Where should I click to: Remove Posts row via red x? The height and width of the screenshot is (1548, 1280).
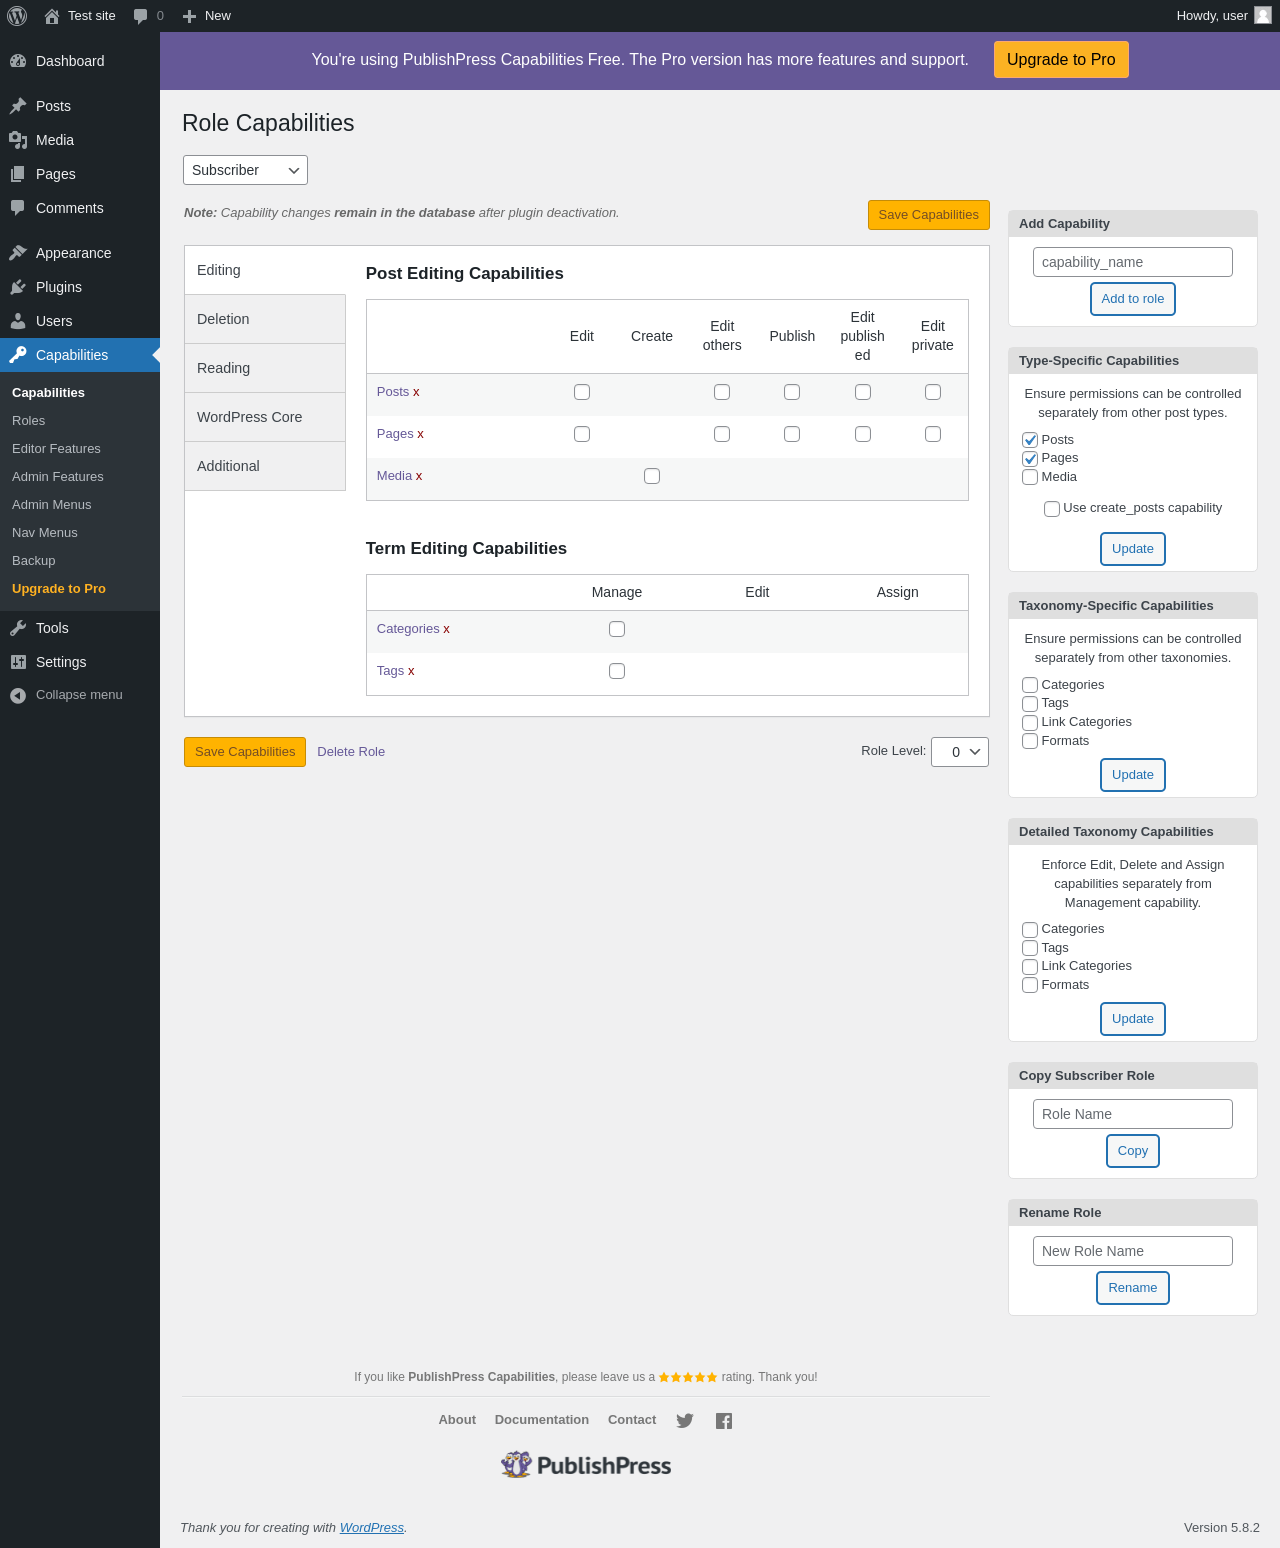[416, 392]
